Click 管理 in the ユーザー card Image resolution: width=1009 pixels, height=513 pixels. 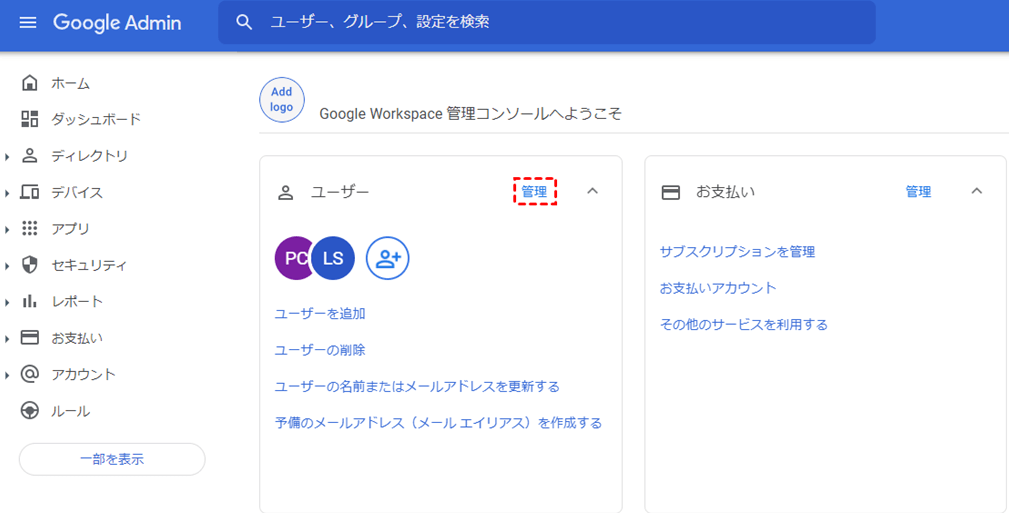[534, 192]
